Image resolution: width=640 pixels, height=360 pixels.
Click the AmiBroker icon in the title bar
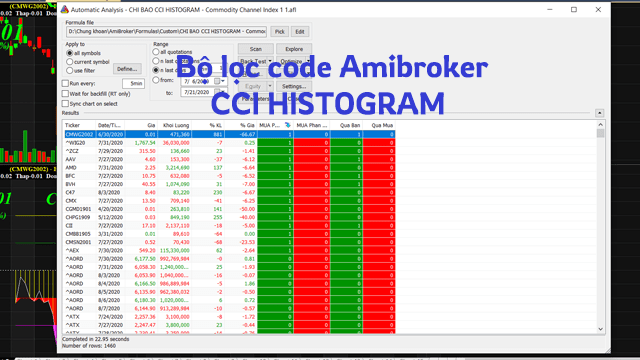pyautogui.click(x=64, y=9)
